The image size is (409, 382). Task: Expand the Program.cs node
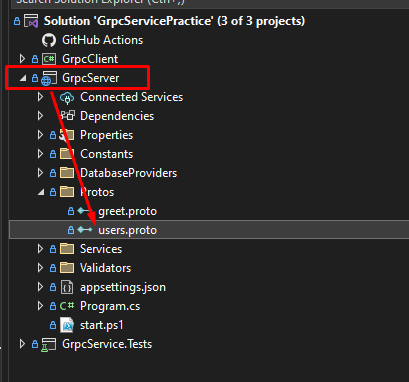[x=40, y=306]
